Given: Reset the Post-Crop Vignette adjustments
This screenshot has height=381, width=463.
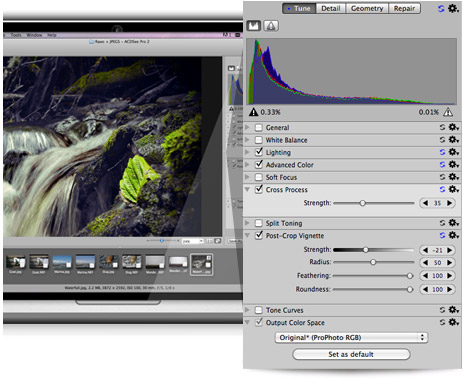Looking at the screenshot, I should [x=442, y=235].
